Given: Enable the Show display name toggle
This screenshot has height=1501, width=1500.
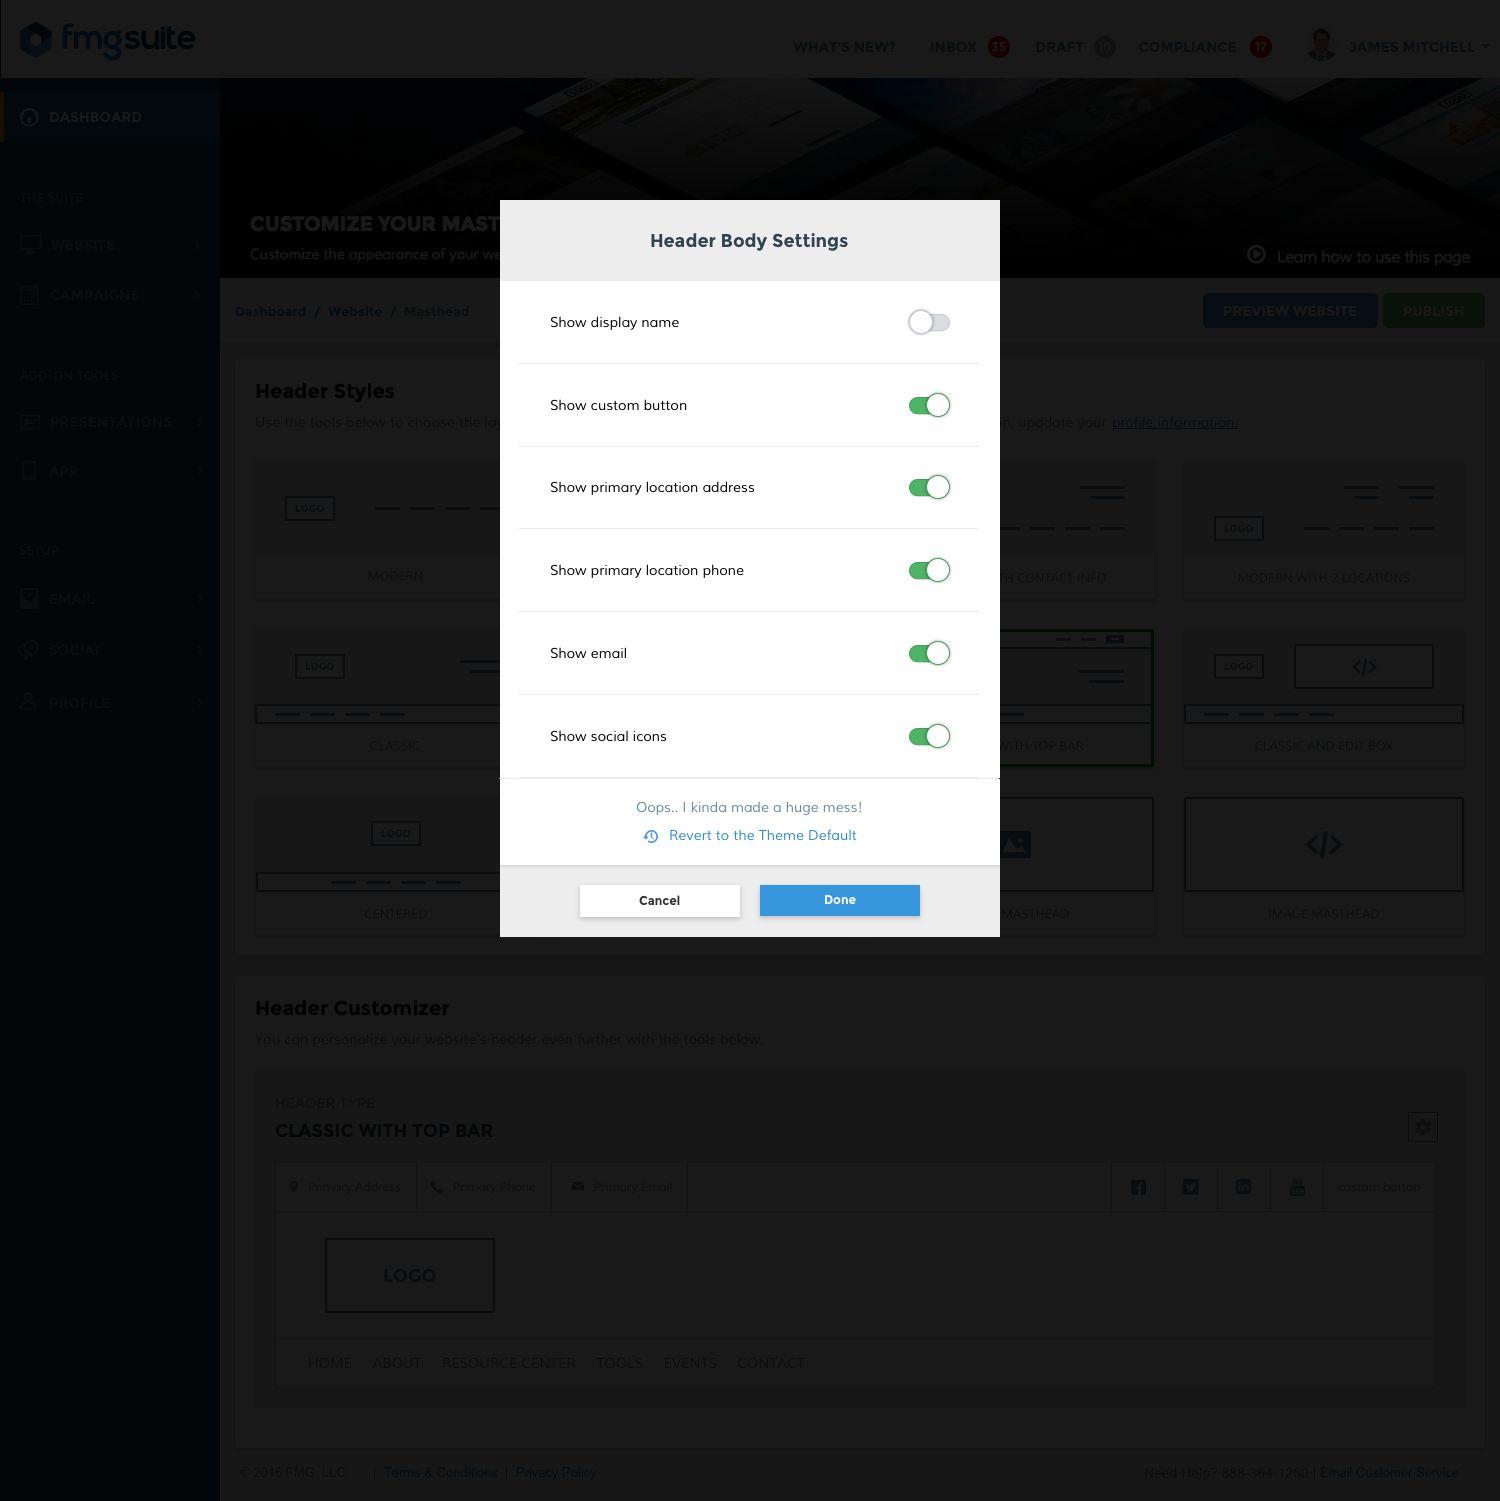Looking at the screenshot, I should pyautogui.click(x=928, y=322).
